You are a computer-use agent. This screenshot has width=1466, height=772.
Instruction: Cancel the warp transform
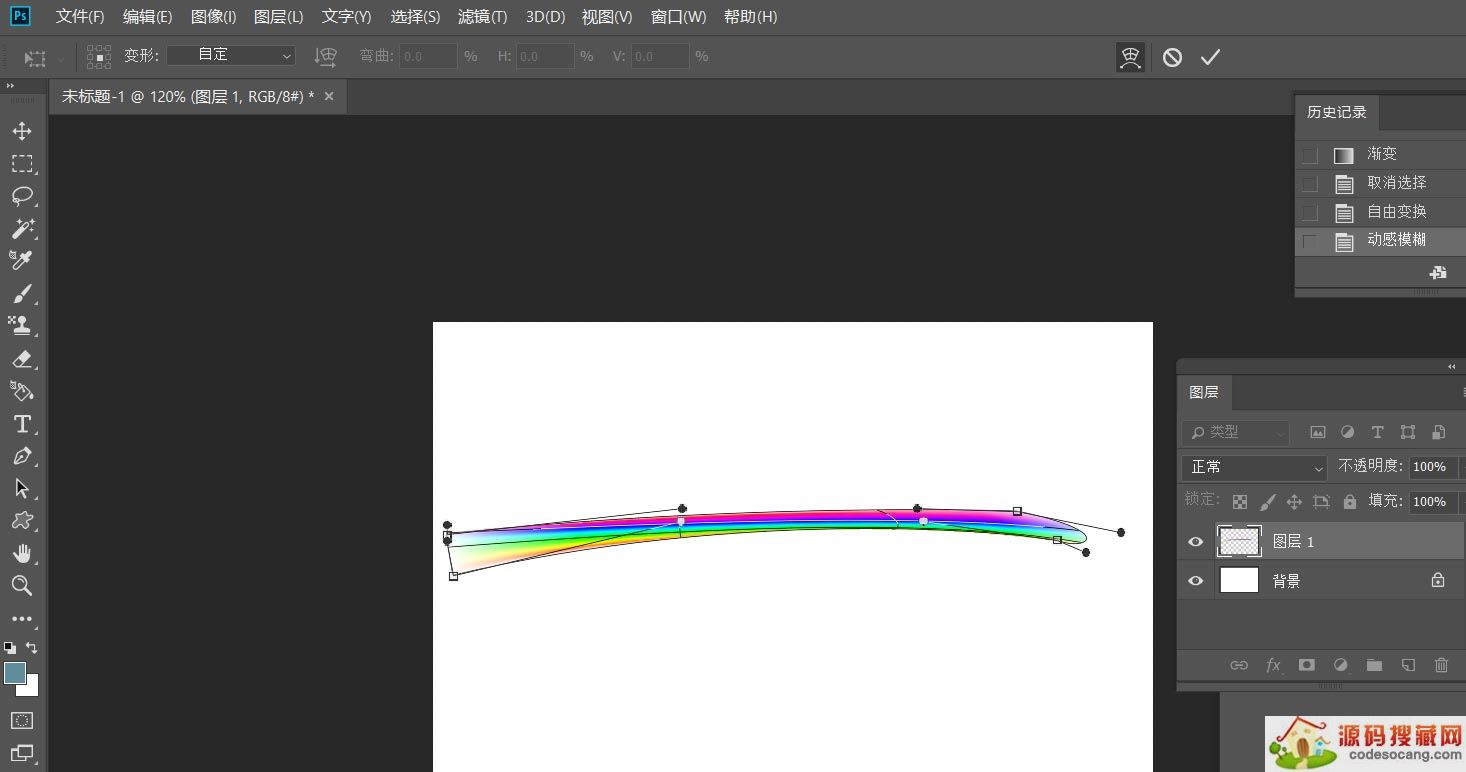point(1172,57)
